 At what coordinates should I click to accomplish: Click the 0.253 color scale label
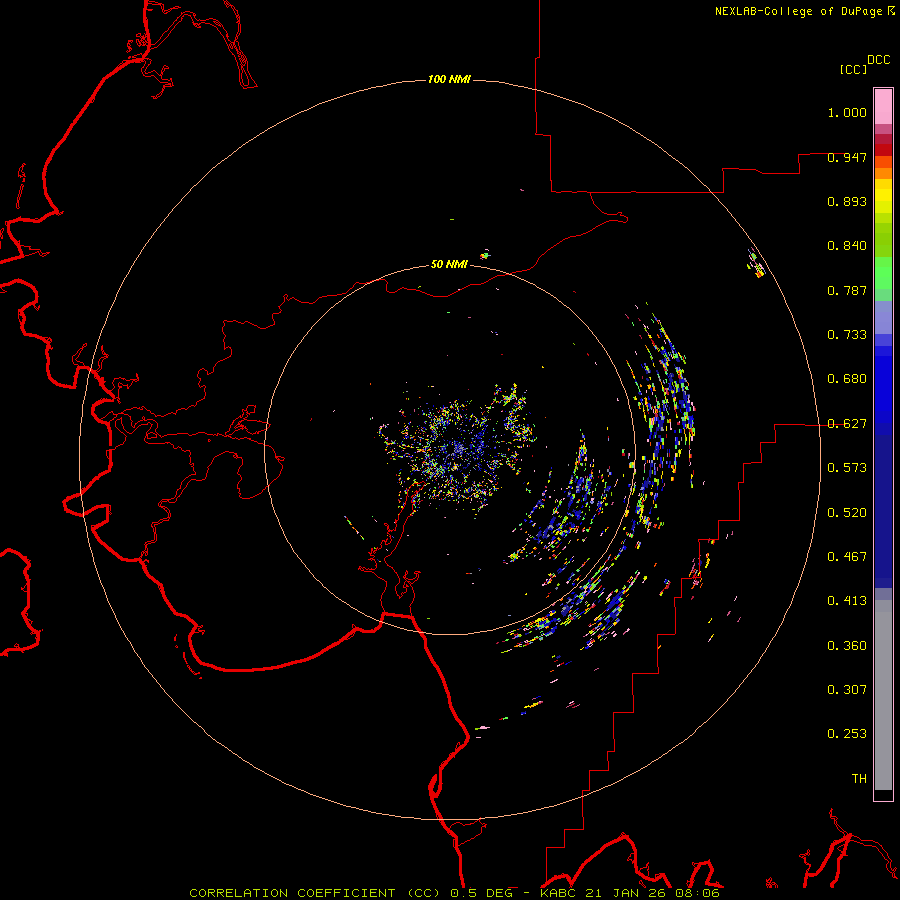(847, 734)
